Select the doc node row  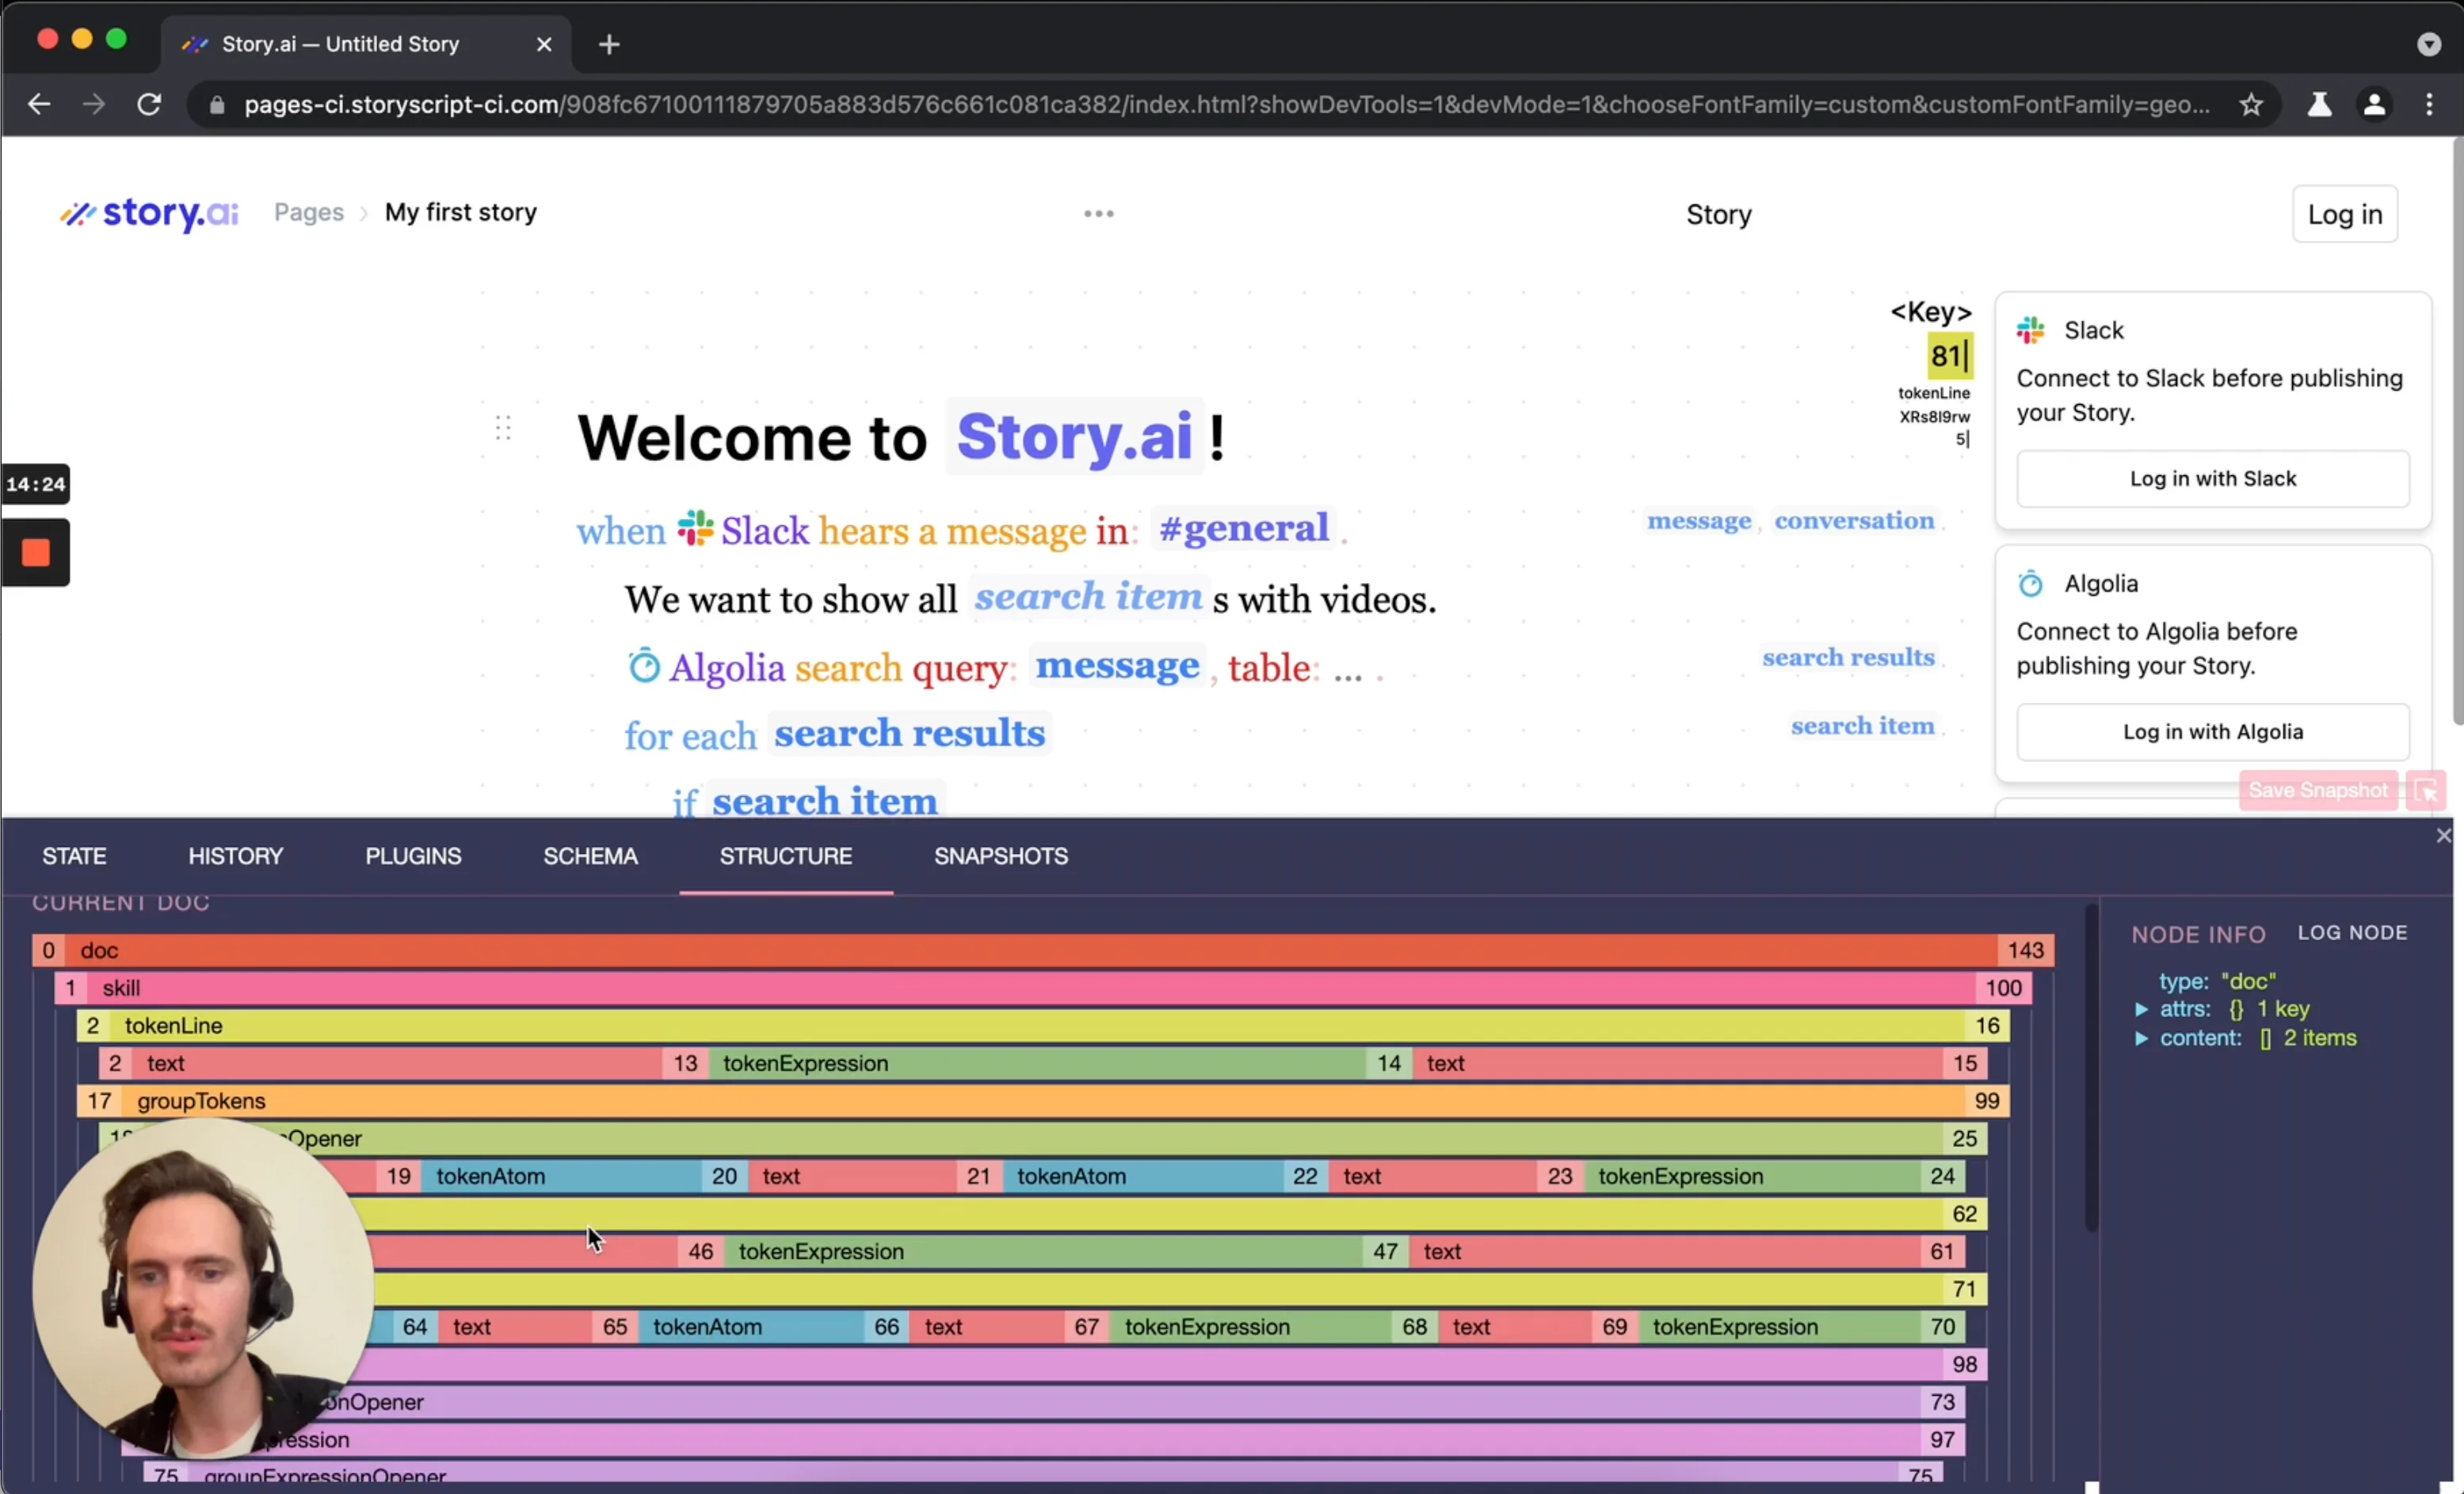[x=1043, y=950]
